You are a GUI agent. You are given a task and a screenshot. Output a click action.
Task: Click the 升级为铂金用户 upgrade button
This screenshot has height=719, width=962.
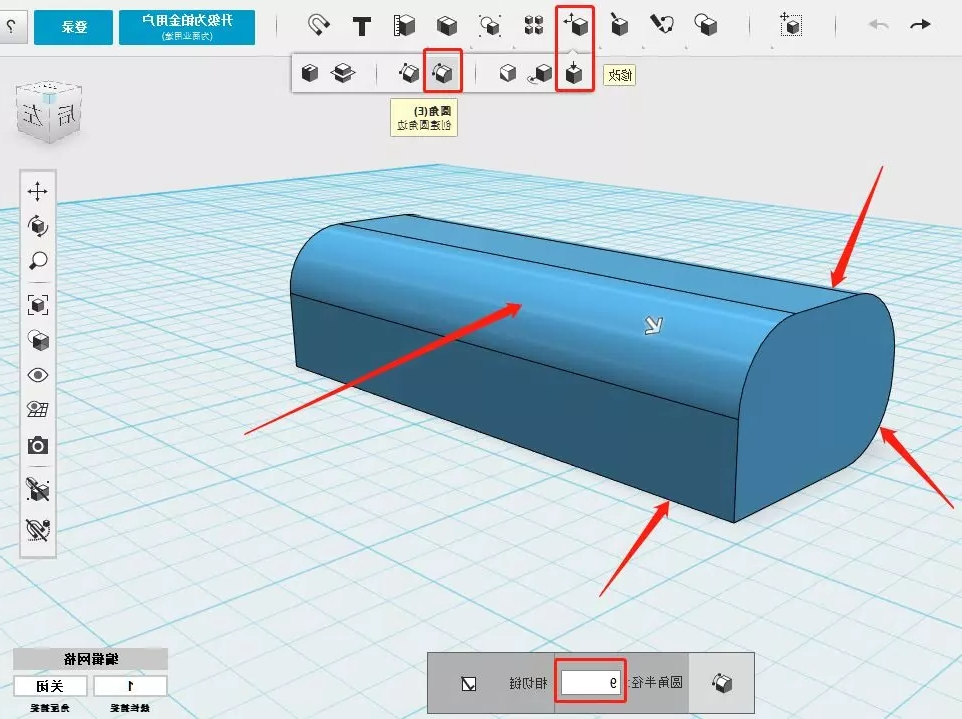(x=187, y=27)
